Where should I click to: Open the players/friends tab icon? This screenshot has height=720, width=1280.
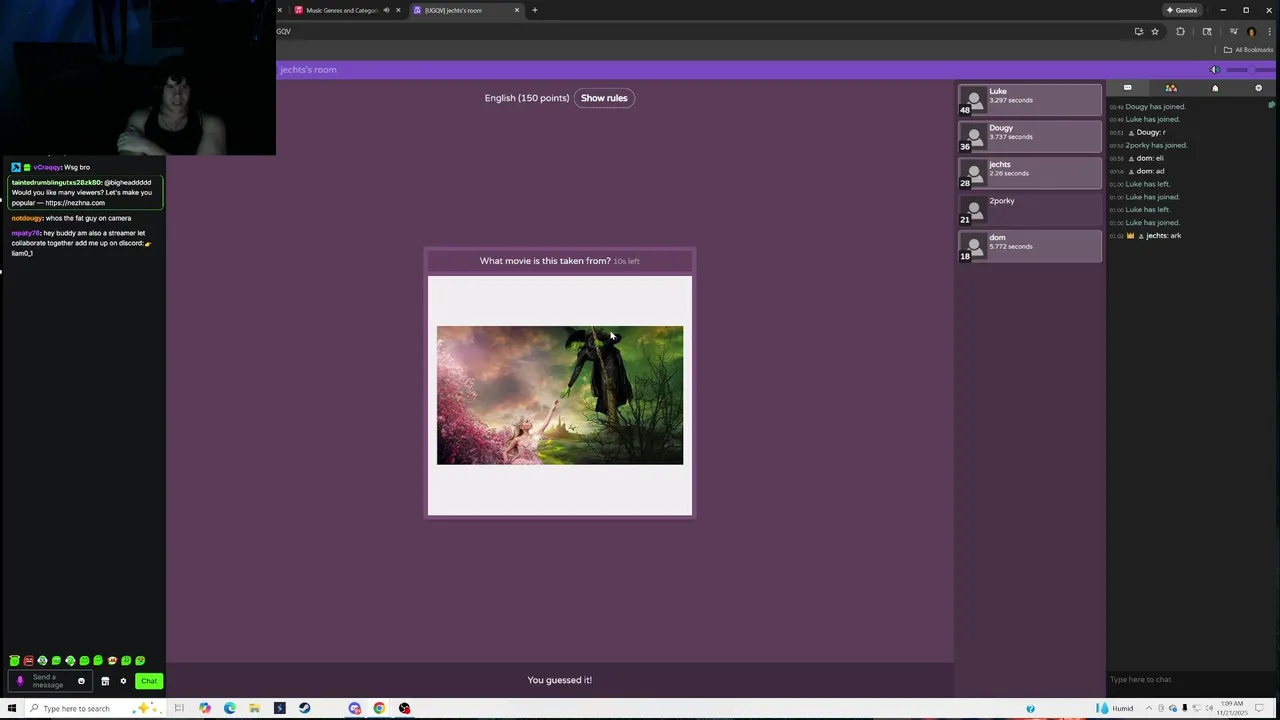click(1171, 88)
